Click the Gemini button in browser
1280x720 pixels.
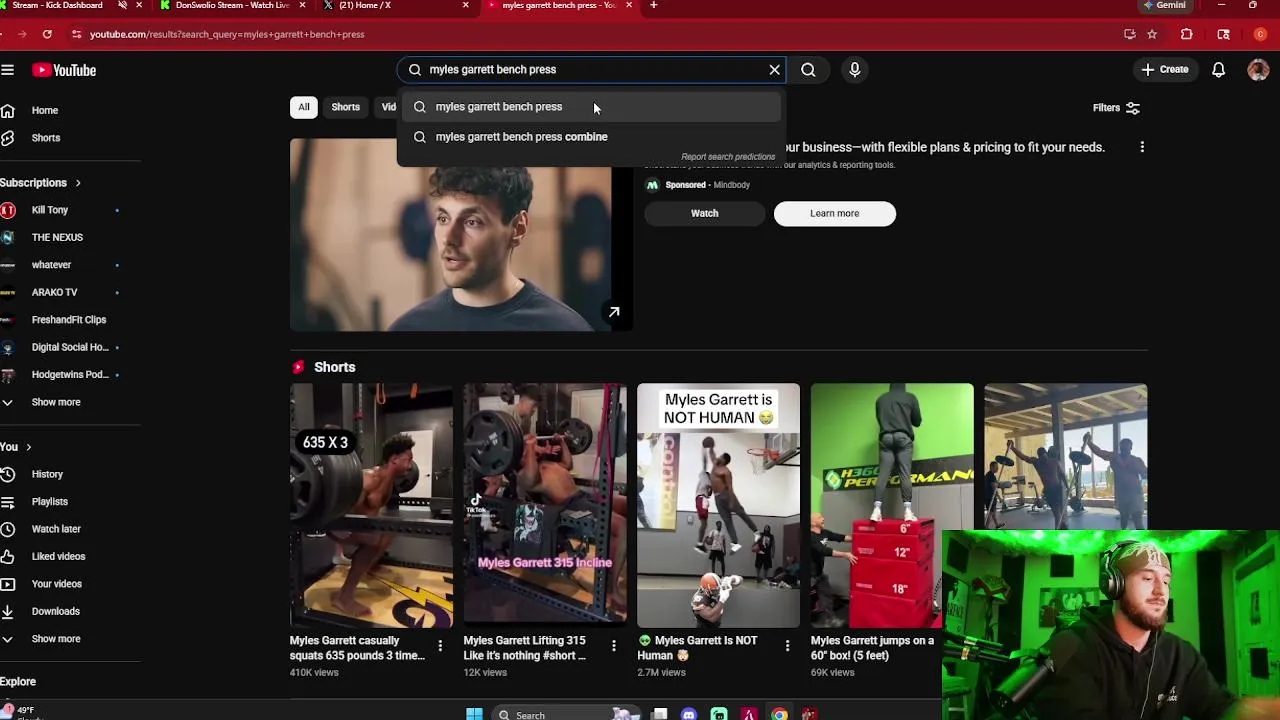pyautogui.click(x=1164, y=5)
